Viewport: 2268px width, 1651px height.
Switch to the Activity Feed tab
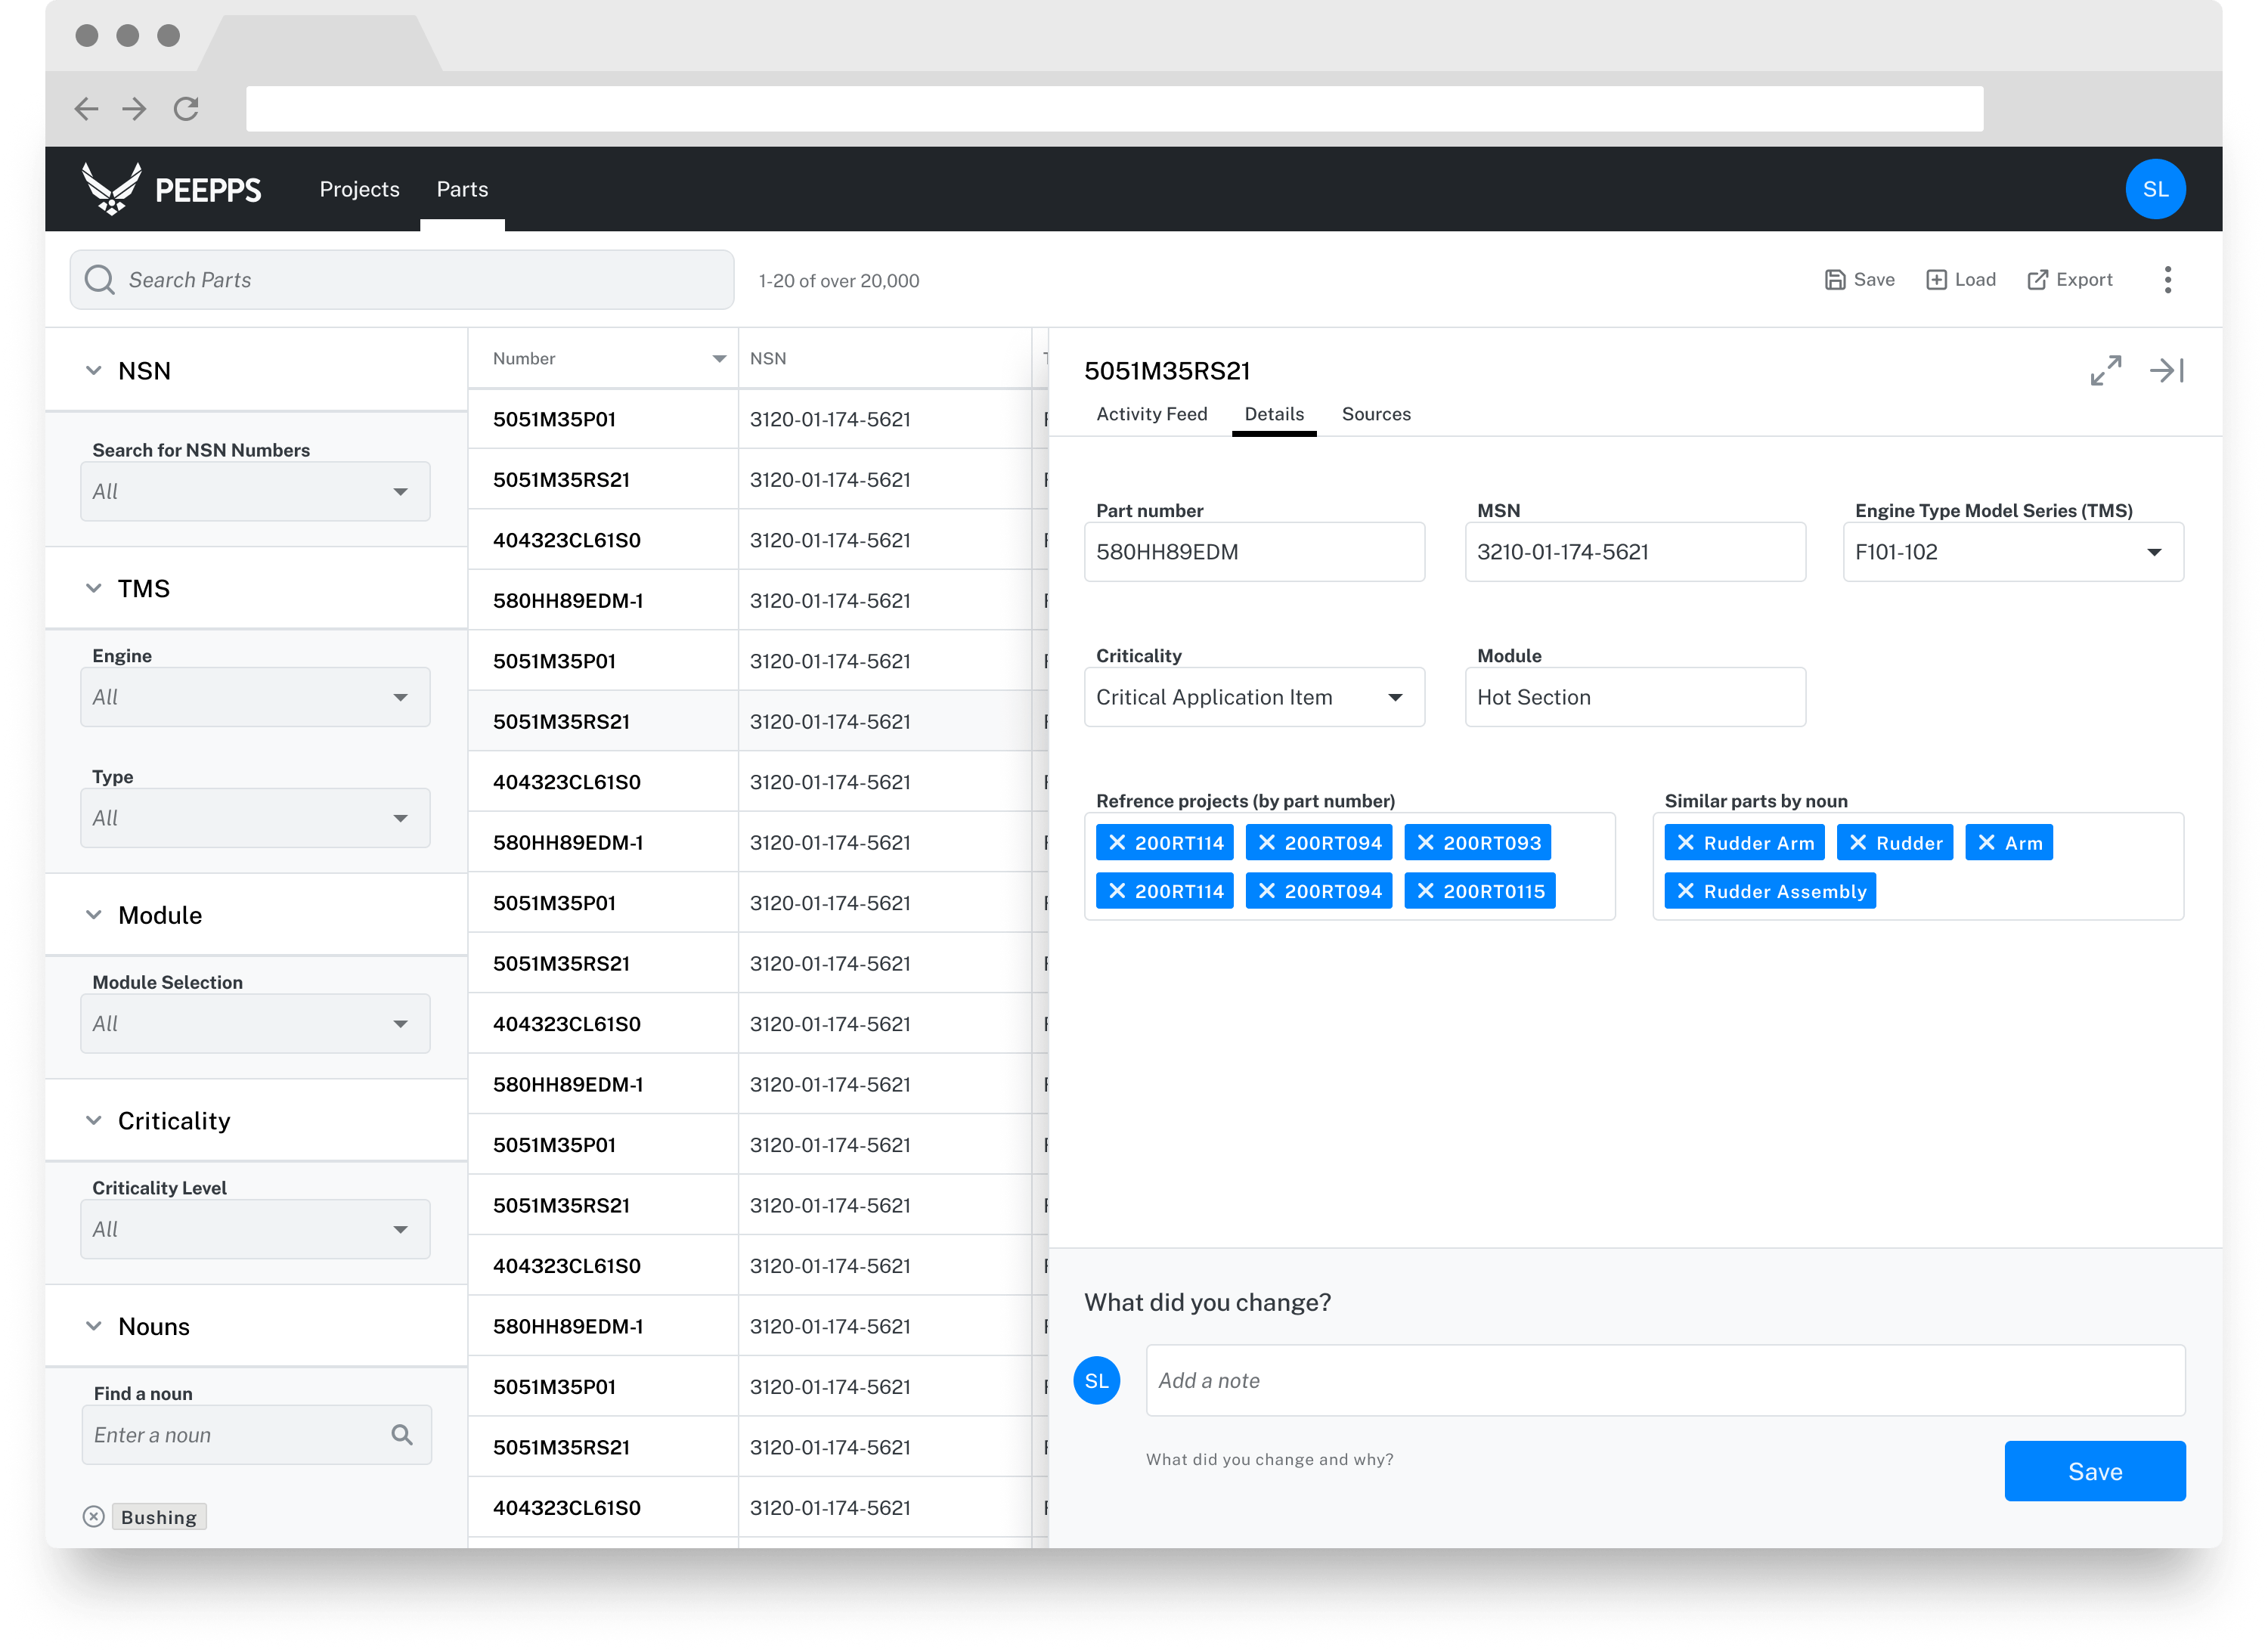click(1151, 414)
